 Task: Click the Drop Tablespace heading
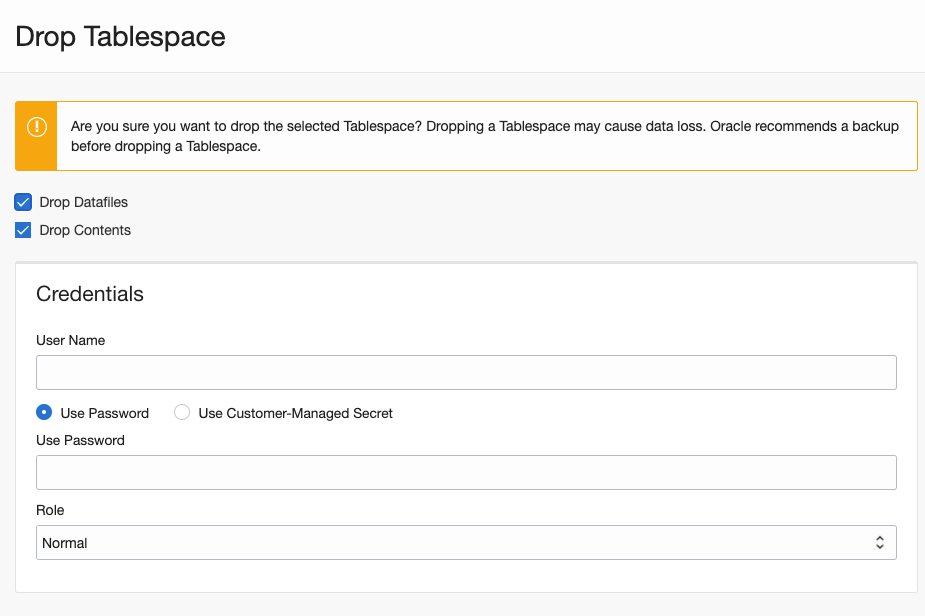coord(120,36)
